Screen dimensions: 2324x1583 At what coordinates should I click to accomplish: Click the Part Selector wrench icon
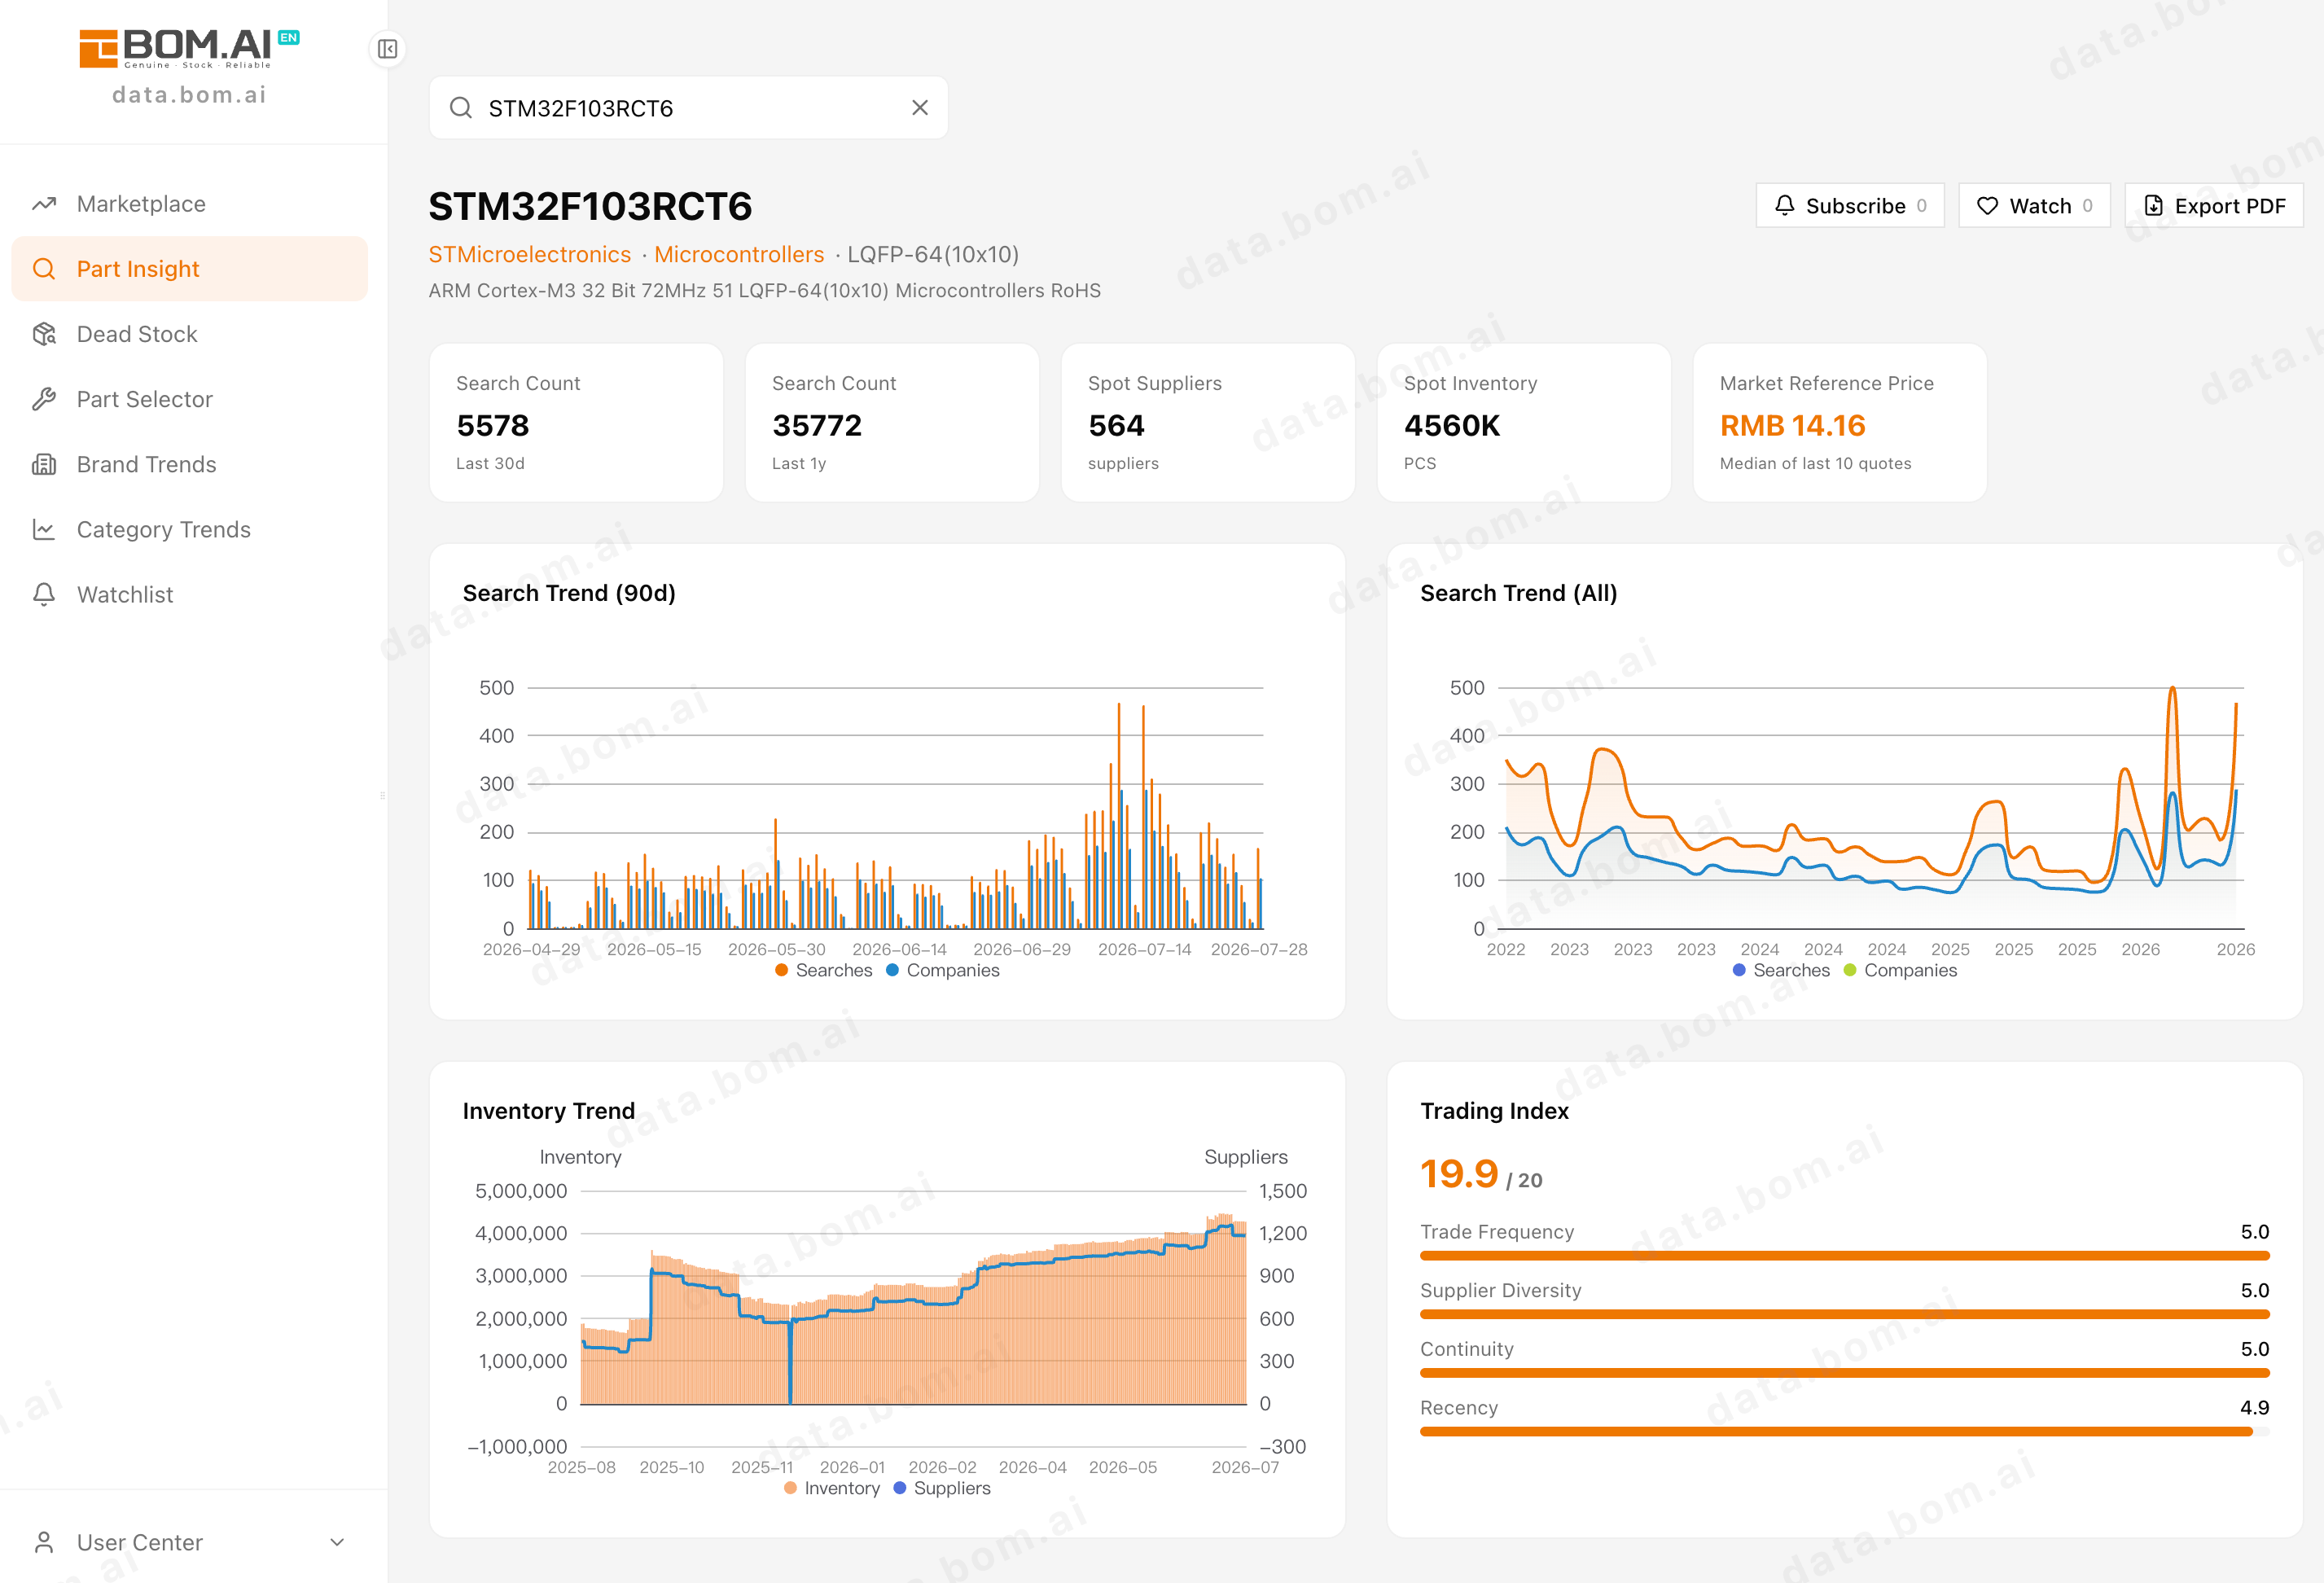pos(44,399)
